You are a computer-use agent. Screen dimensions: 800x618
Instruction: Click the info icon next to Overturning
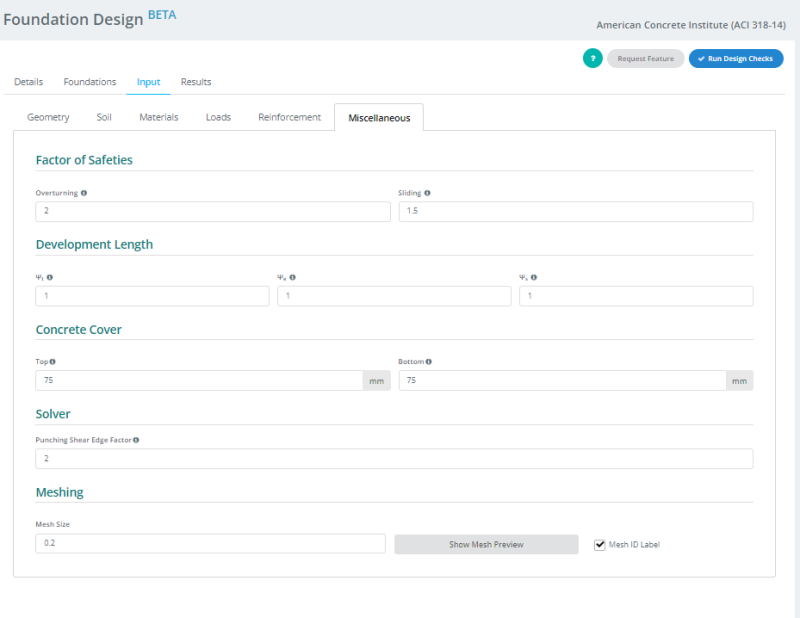[x=84, y=193]
